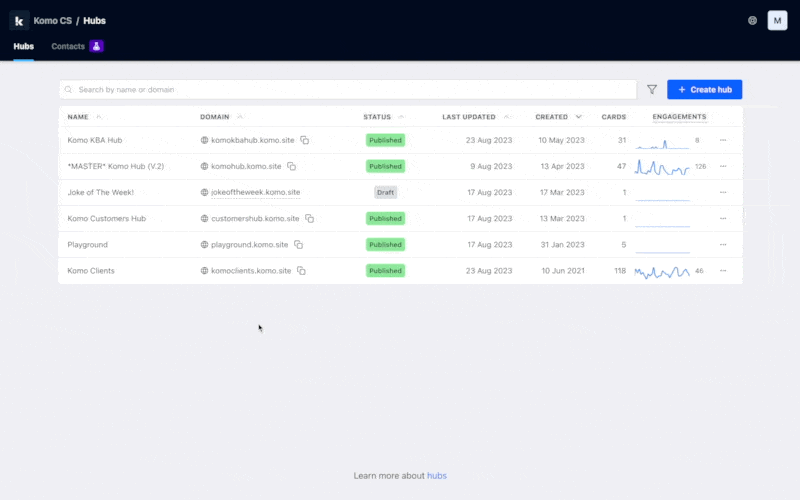Copy the komohub.komo.site domain
800x500 pixels.
coord(292,167)
